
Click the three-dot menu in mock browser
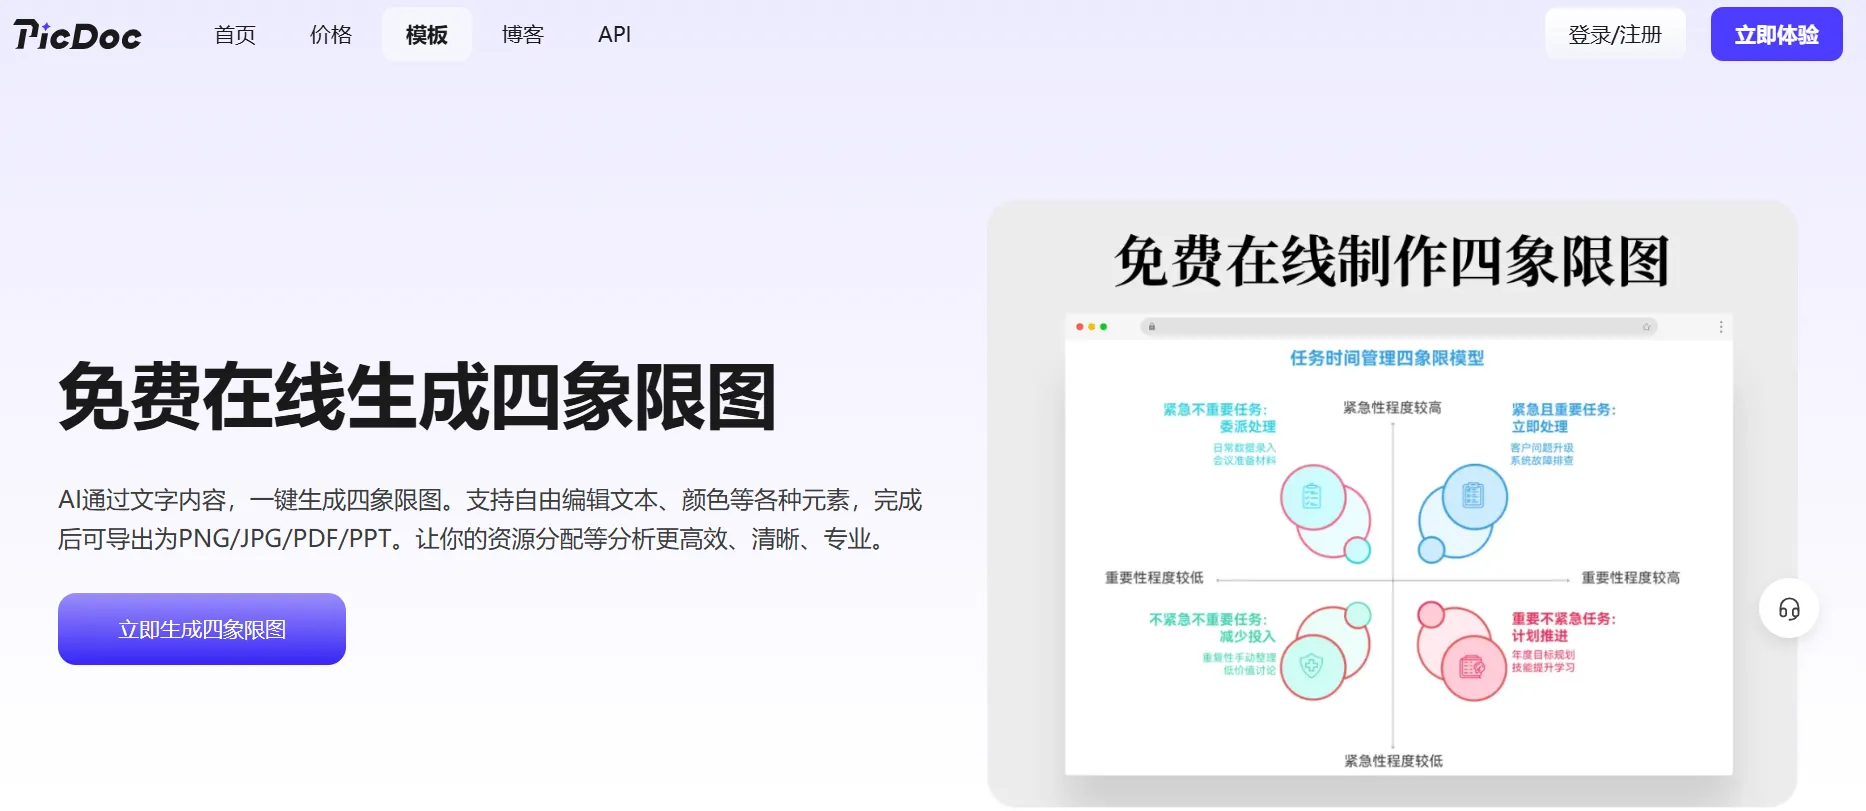[x=1721, y=327]
